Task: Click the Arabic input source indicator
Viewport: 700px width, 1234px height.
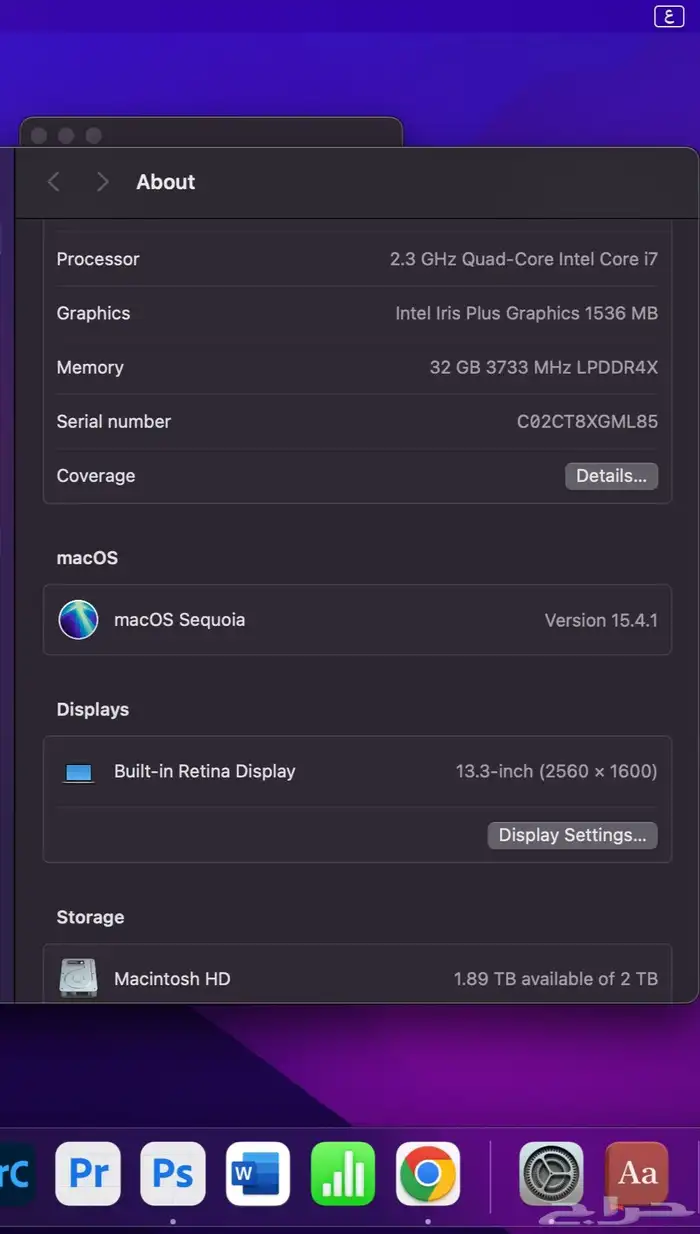Action: [x=668, y=16]
